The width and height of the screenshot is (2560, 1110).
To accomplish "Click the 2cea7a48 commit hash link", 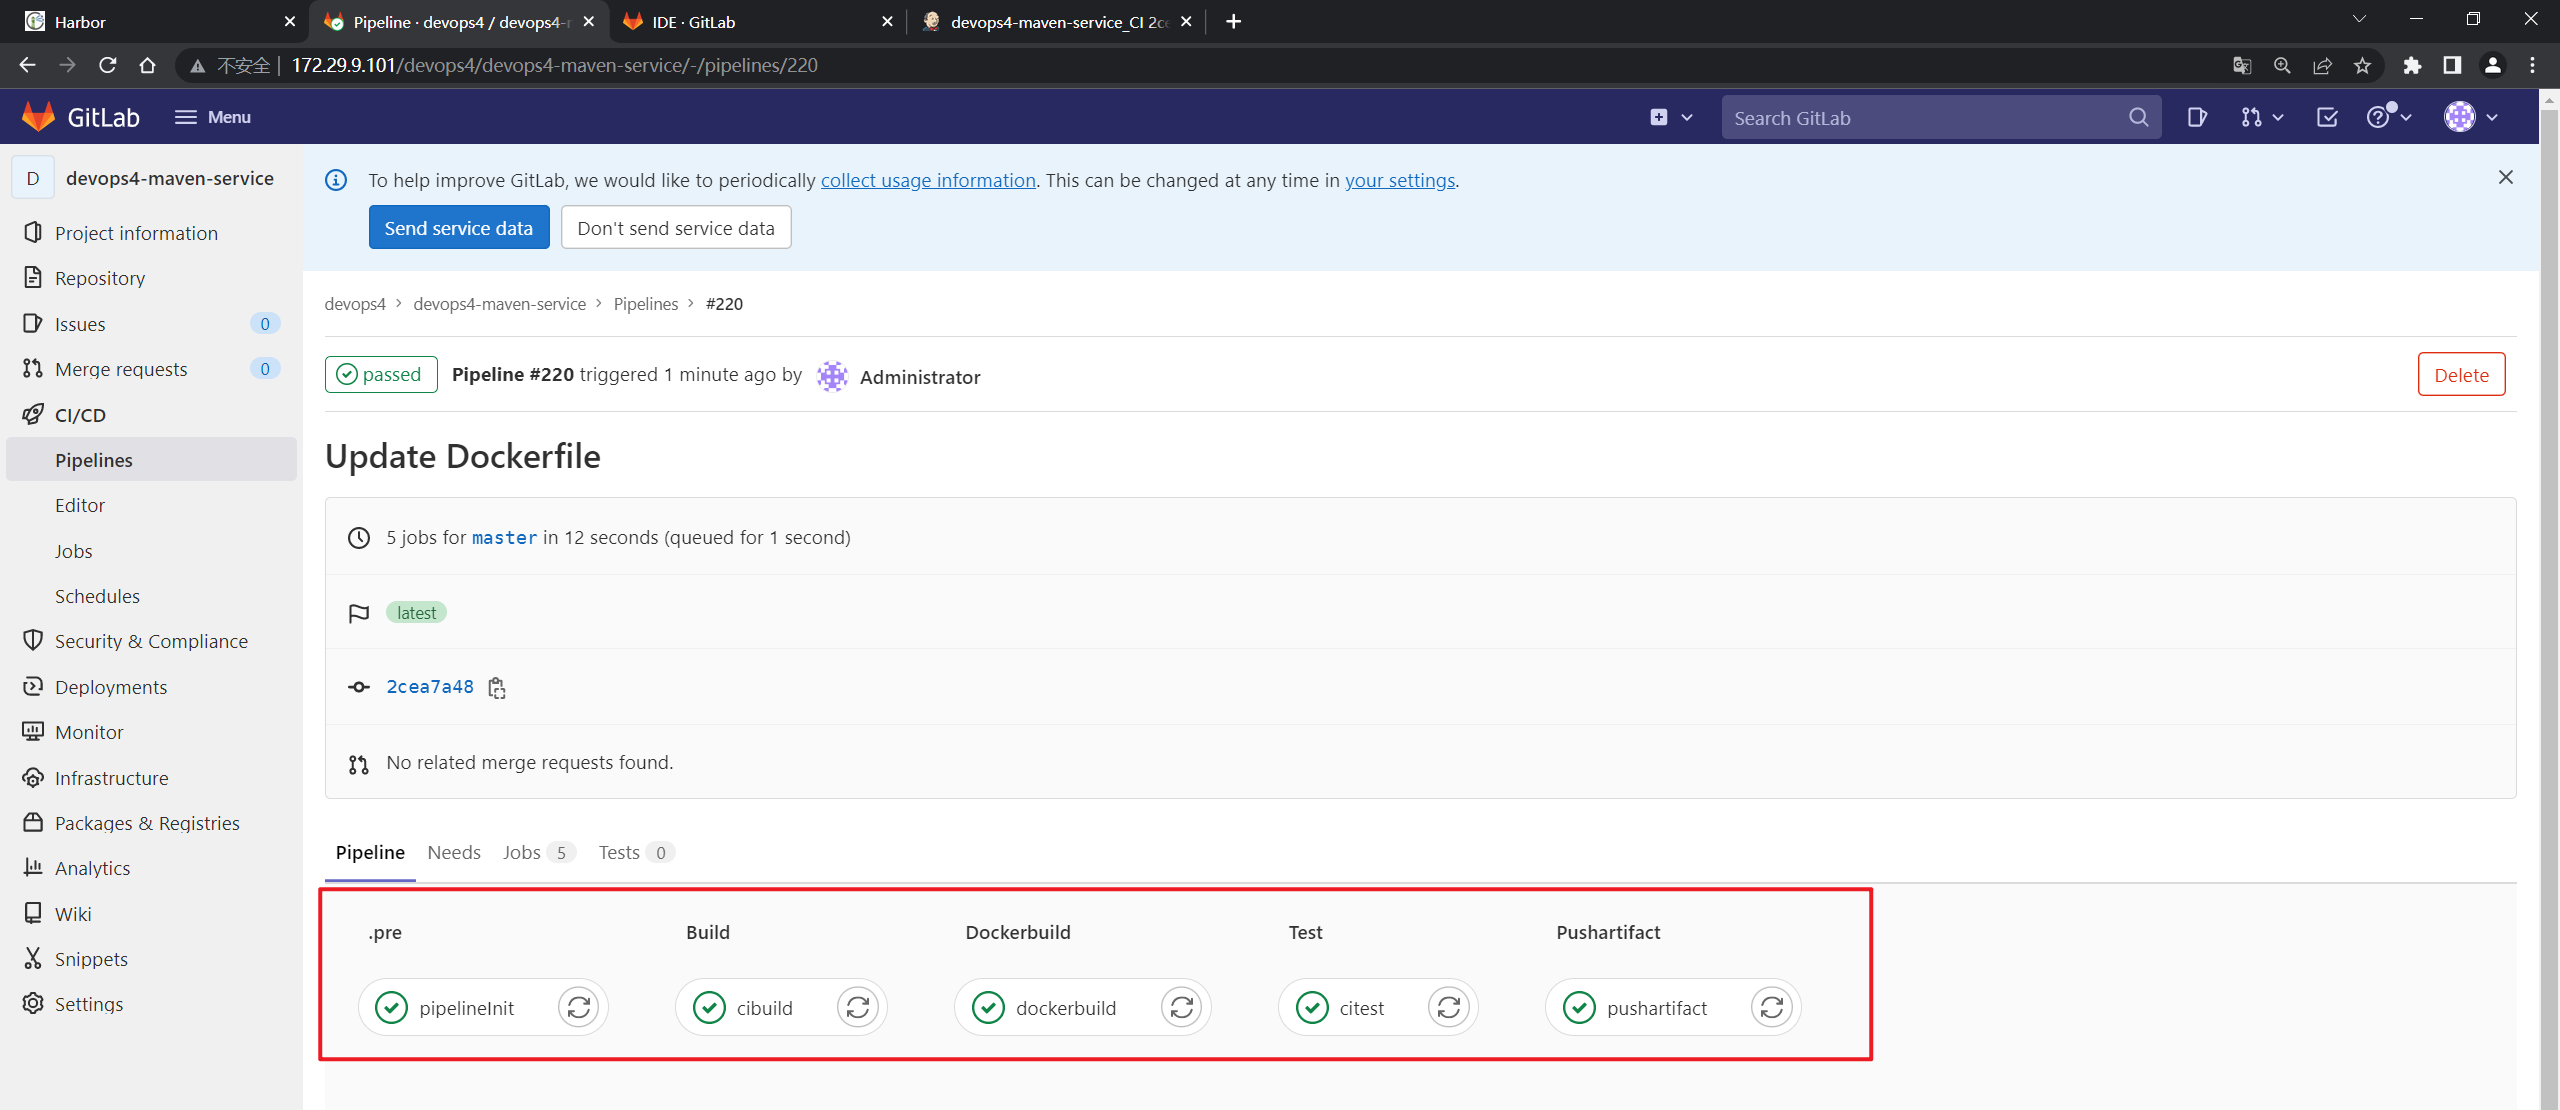I will [x=429, y=686].
